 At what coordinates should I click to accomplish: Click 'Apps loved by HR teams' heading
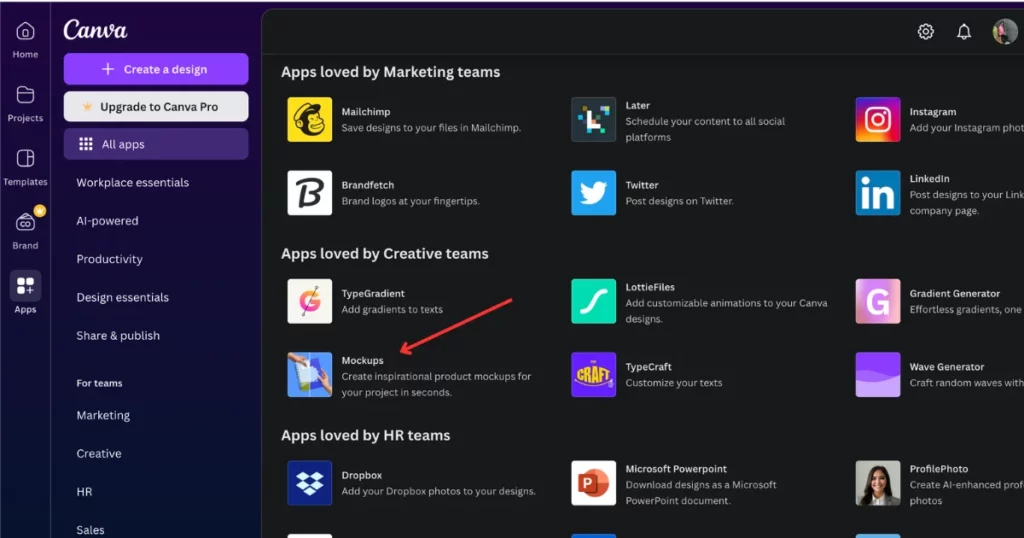tap(366, 435)
